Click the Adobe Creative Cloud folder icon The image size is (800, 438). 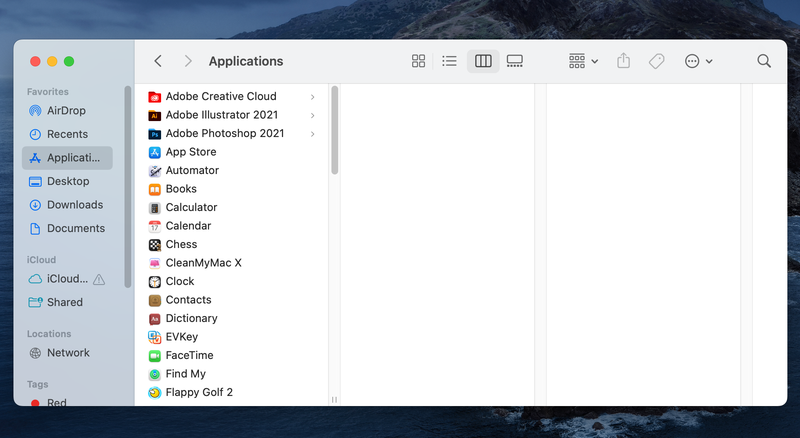[x=155, y=97]
